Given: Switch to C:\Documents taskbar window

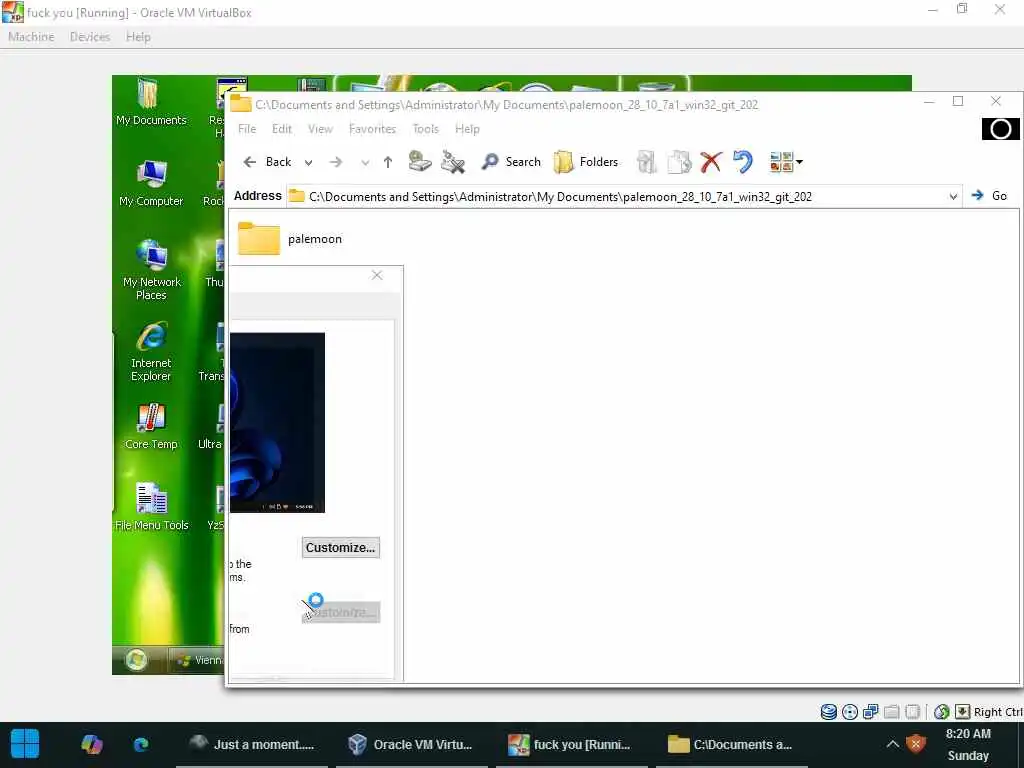Looking at the screenshot, I should click(x=731, y=744).
